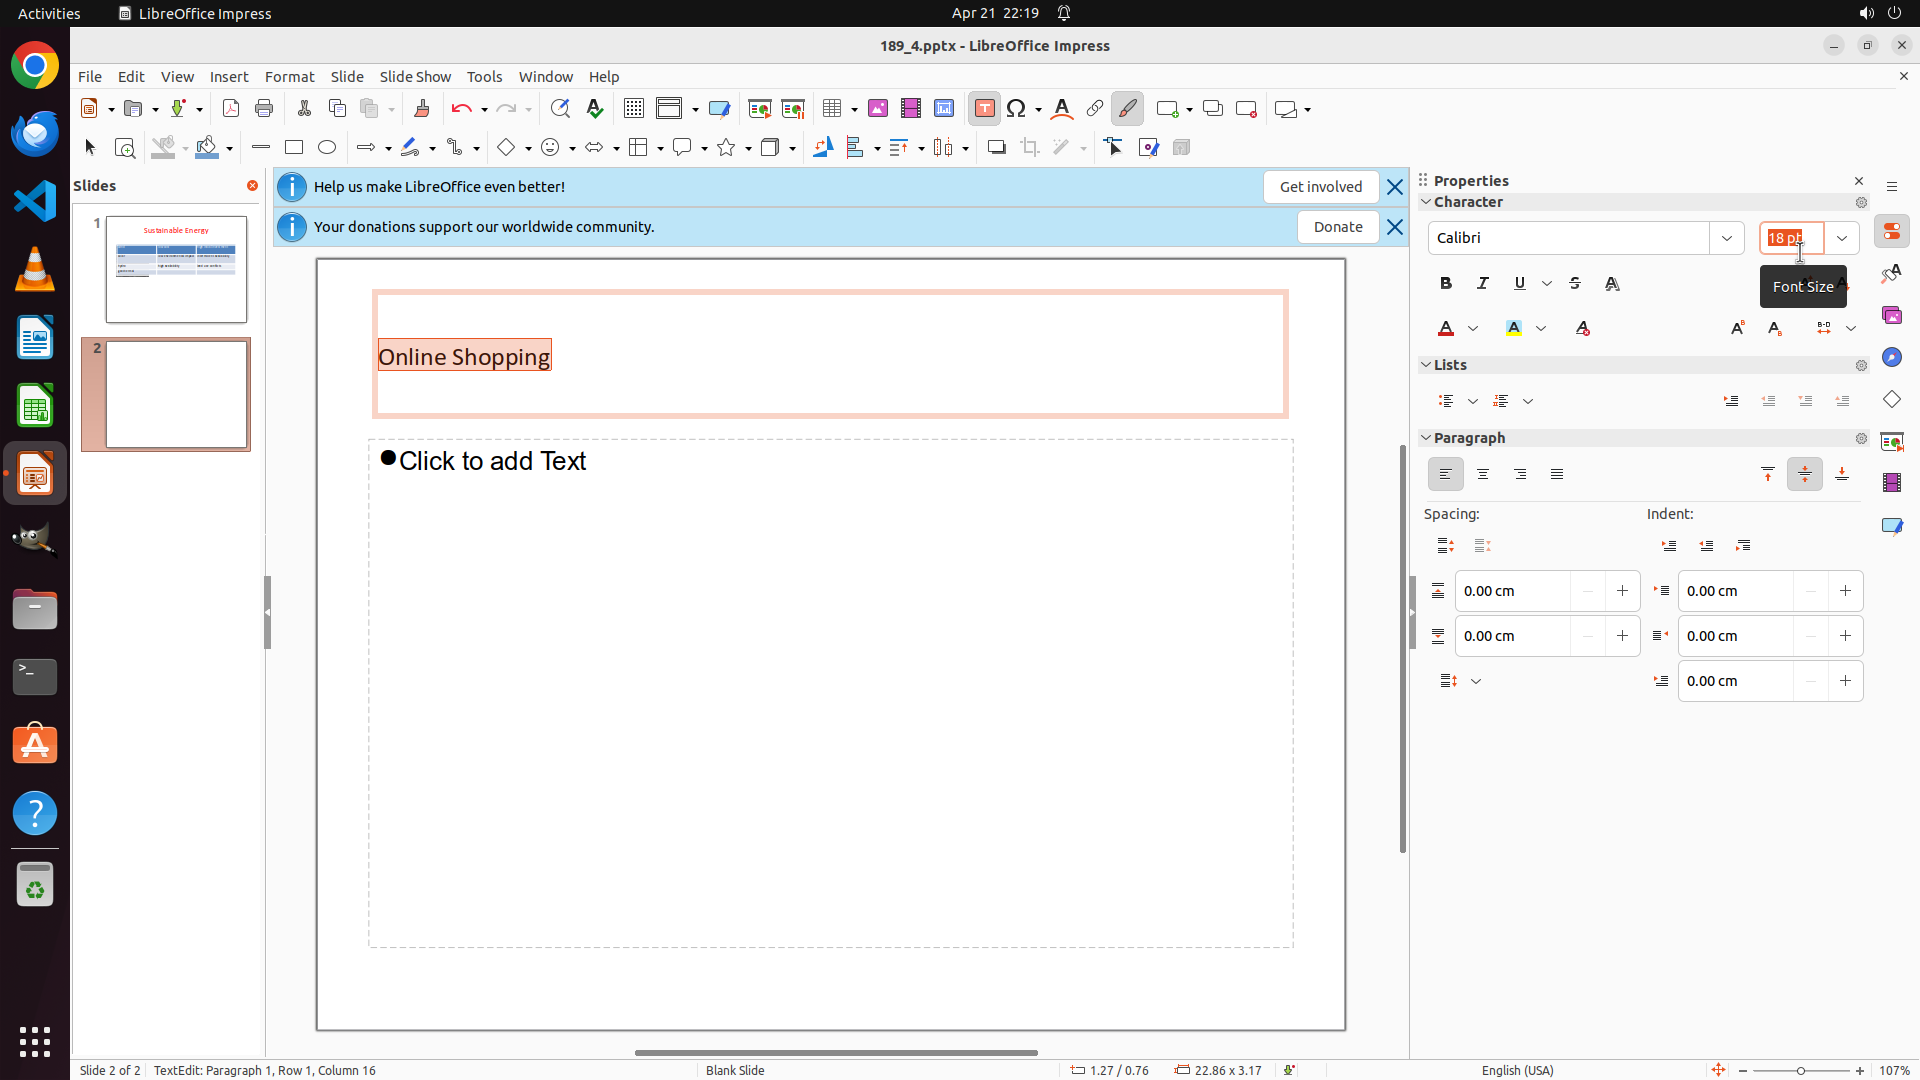Image resolution: width=1920 pixels, height=1080 pixels.
Task: Enable center paragraph alignment
Action: point(1483,475)
